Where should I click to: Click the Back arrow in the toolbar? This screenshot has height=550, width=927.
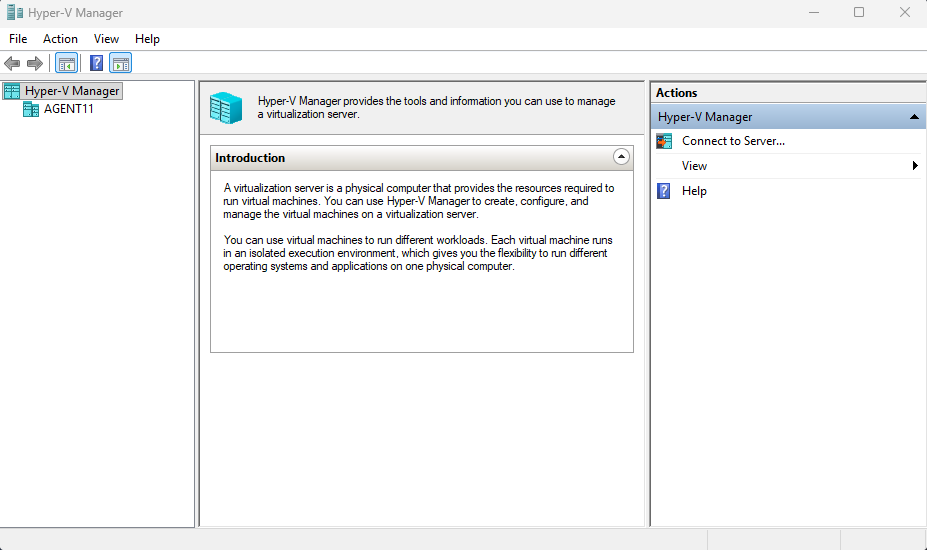tap(12, 63)
